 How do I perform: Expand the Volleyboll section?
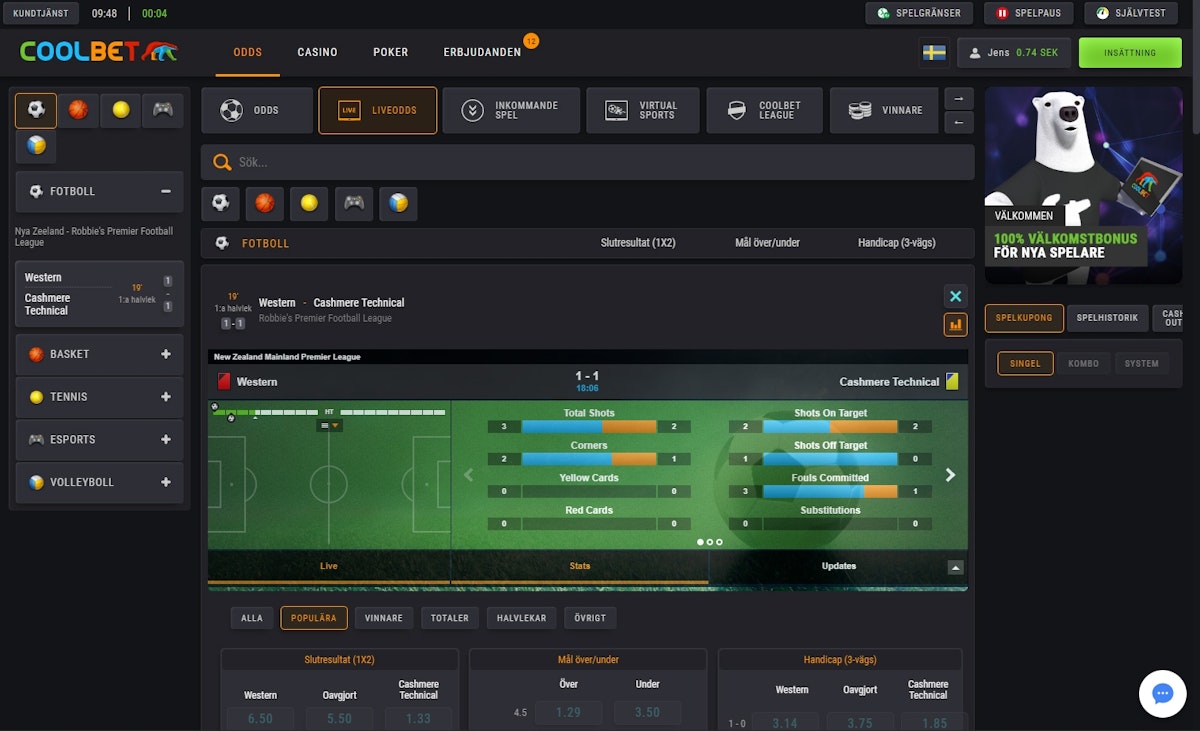[x=166, y=482]
